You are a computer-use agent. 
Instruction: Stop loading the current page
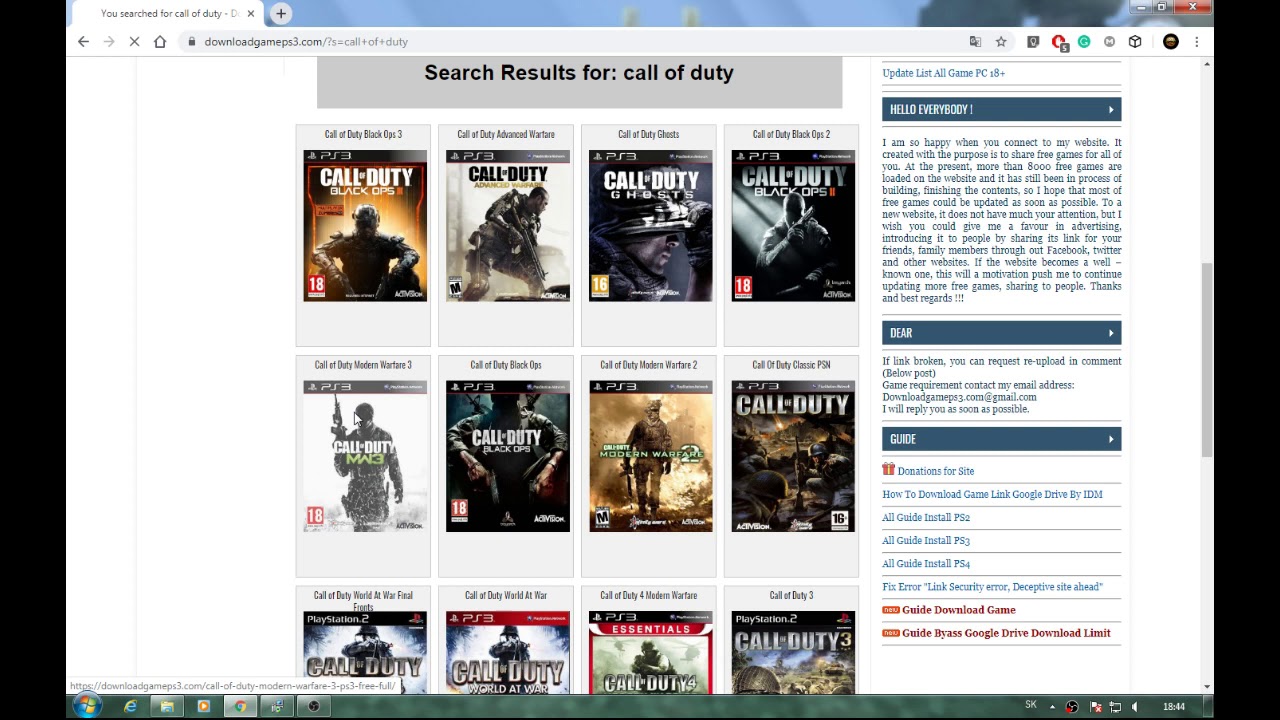134,42
